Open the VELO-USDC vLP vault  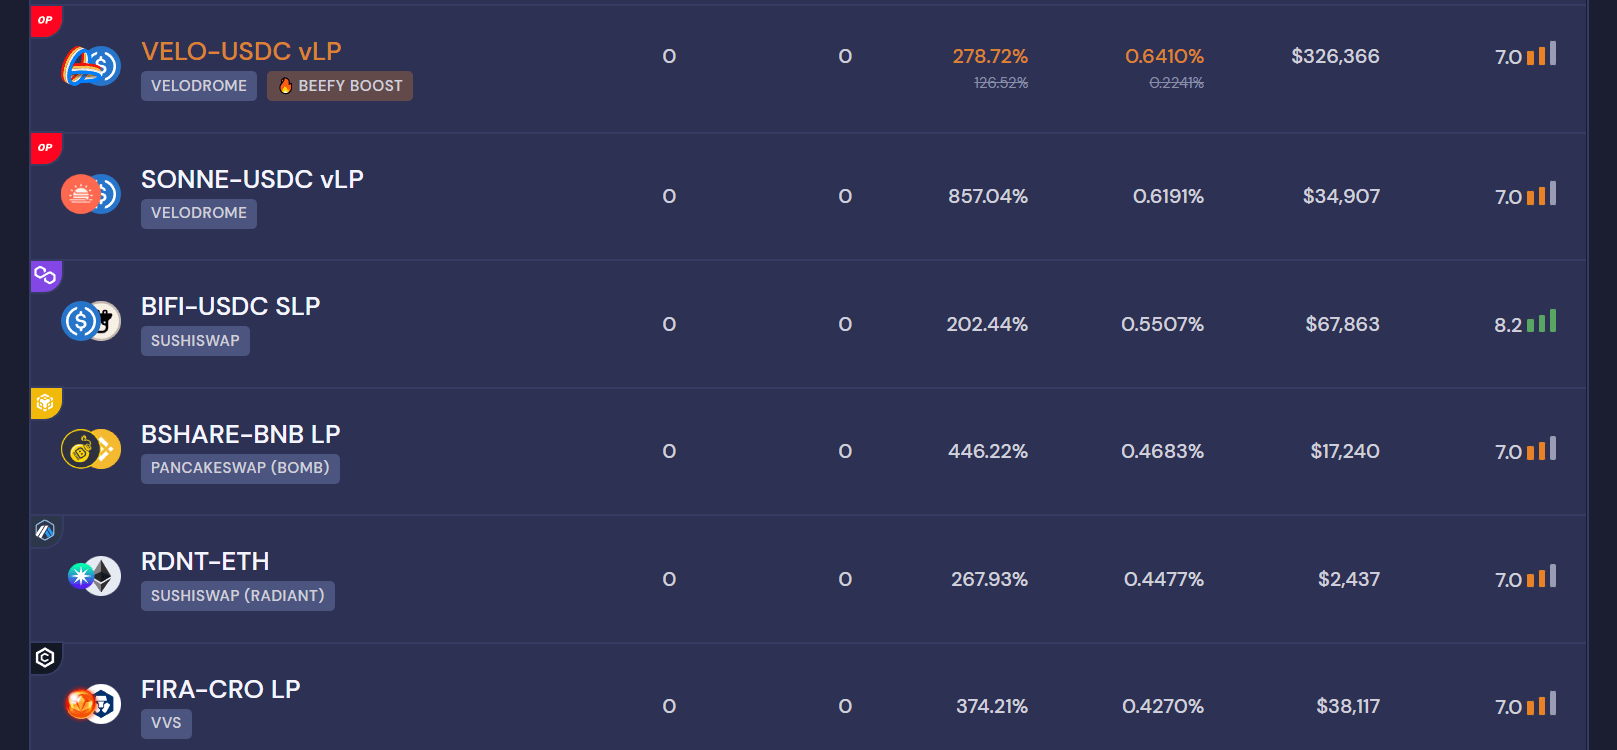click(x=241, y=51)
